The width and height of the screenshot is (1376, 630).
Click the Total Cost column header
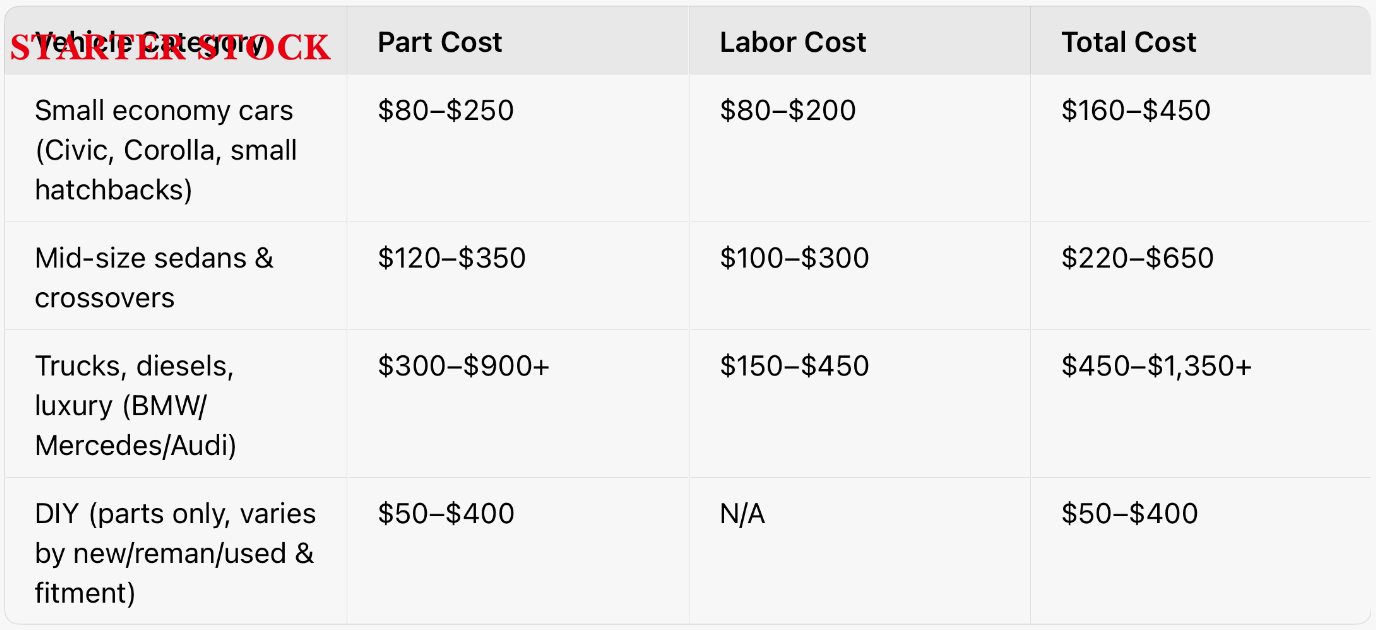(x=1129, y=42)
